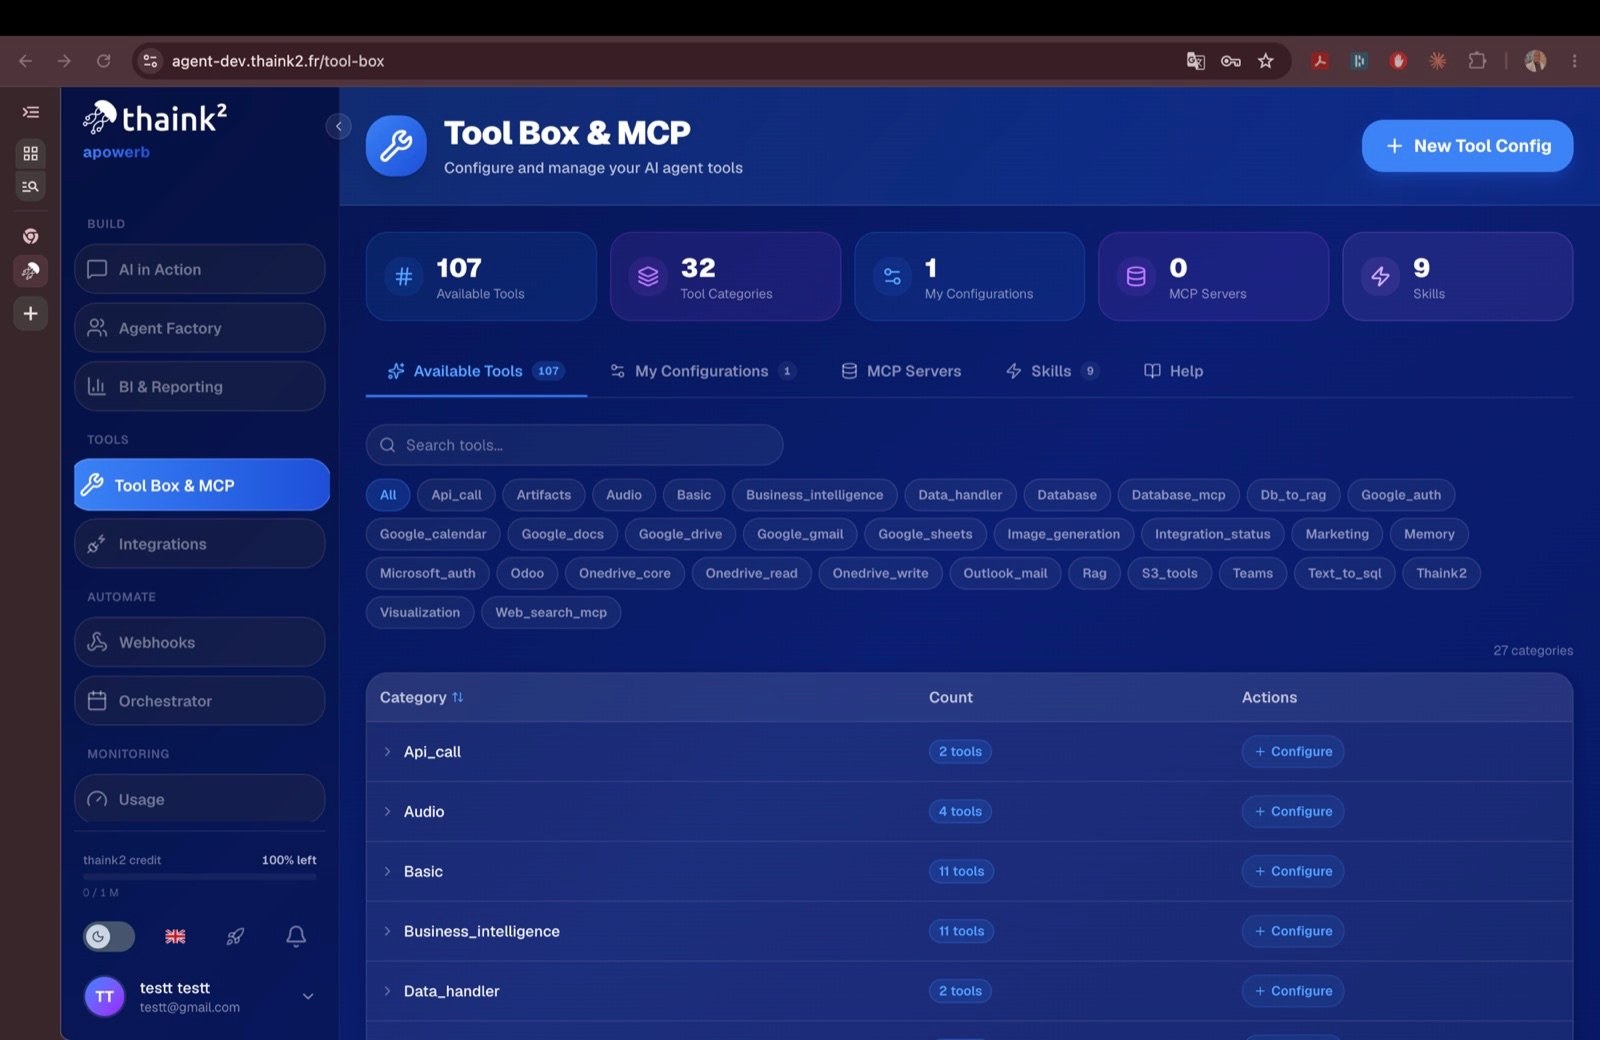The image size is (1600, 1040).
Task: Open the tab list icon in left strip
Action: (31, 112)
